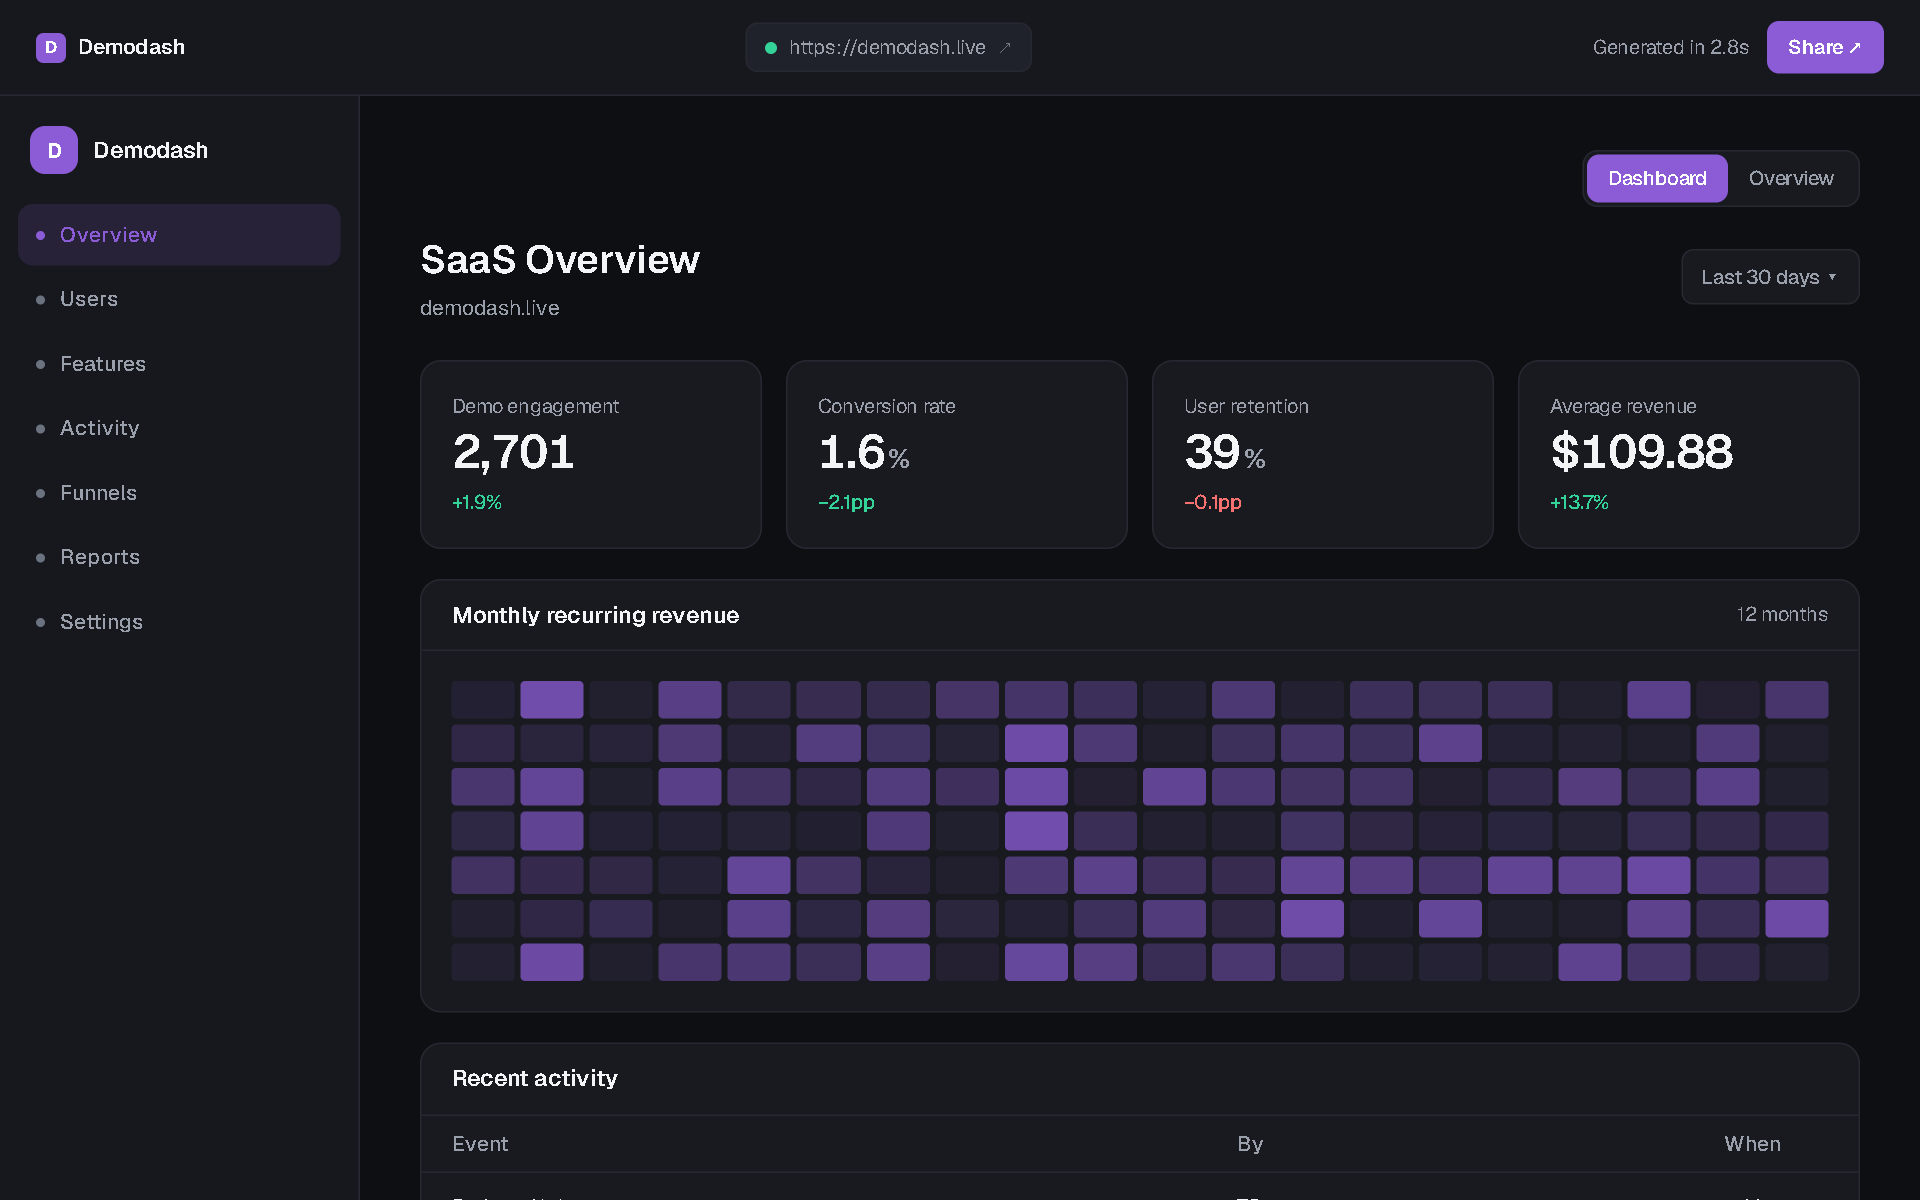Click the bullet icon next to Settings
1920x1200 pixels.
40,622
